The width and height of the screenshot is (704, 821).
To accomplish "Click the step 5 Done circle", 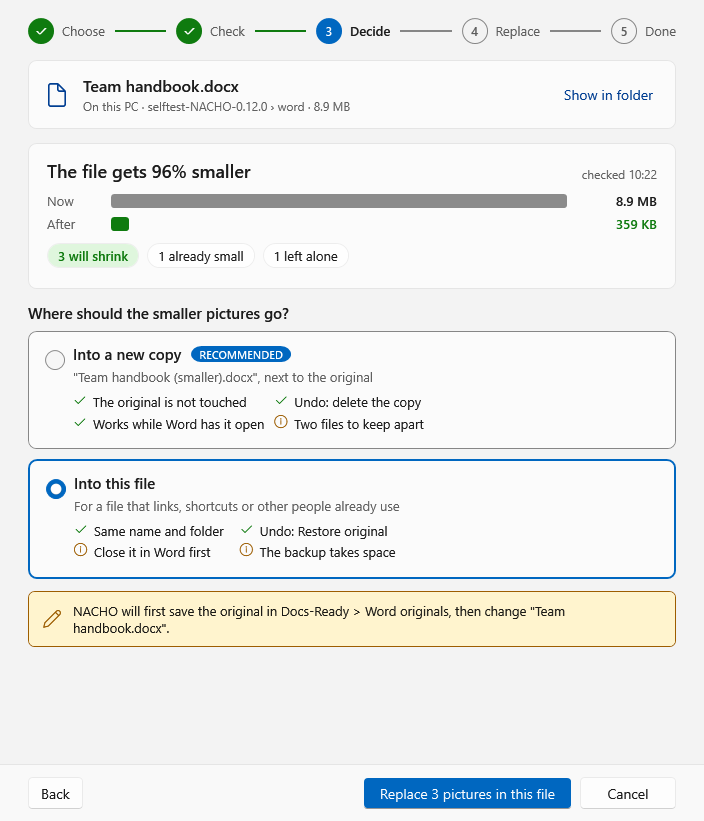I will point(623,31).
